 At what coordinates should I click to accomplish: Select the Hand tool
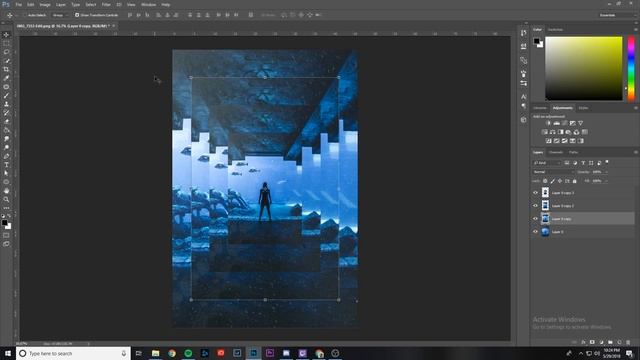[x=6, y=191]
